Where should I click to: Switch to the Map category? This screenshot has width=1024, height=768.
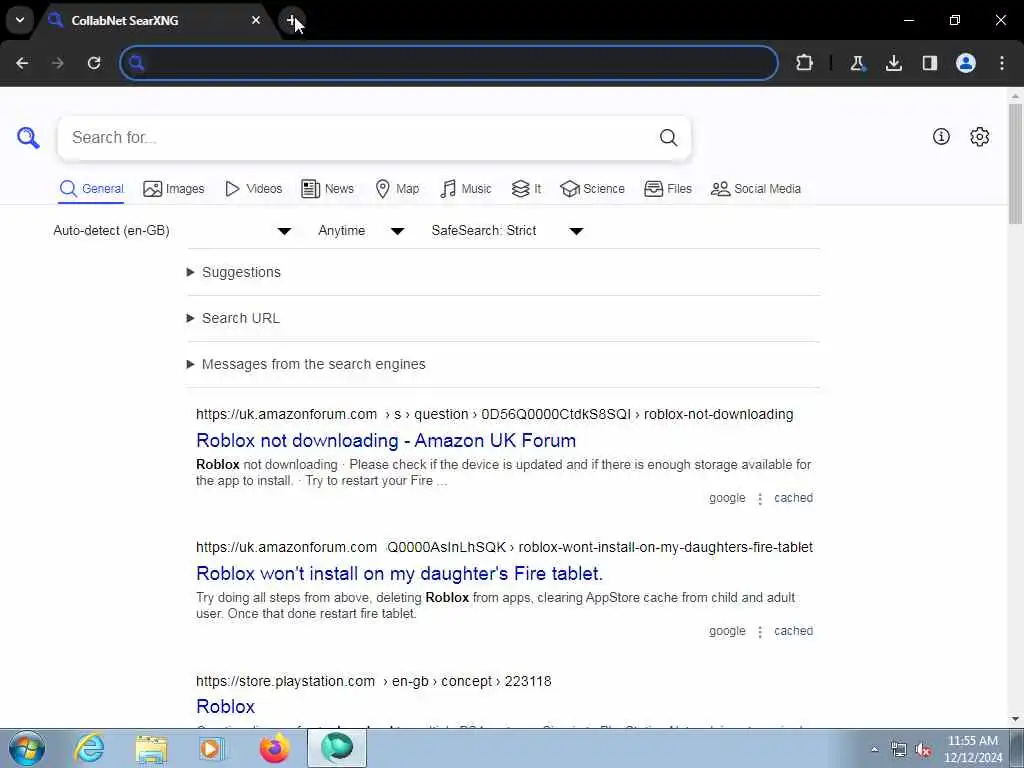pos(397,189)
